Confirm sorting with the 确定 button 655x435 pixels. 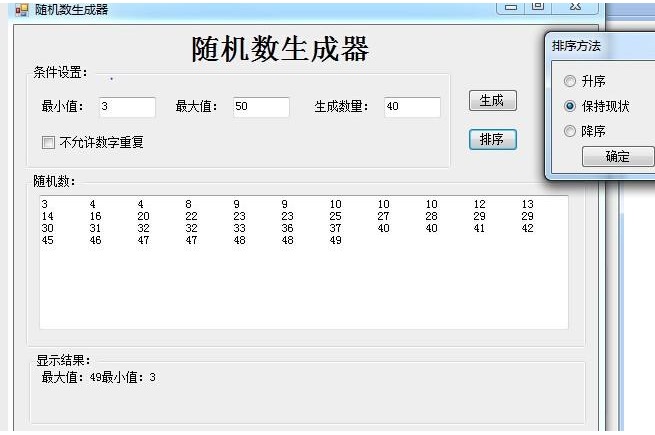point(617,157)
